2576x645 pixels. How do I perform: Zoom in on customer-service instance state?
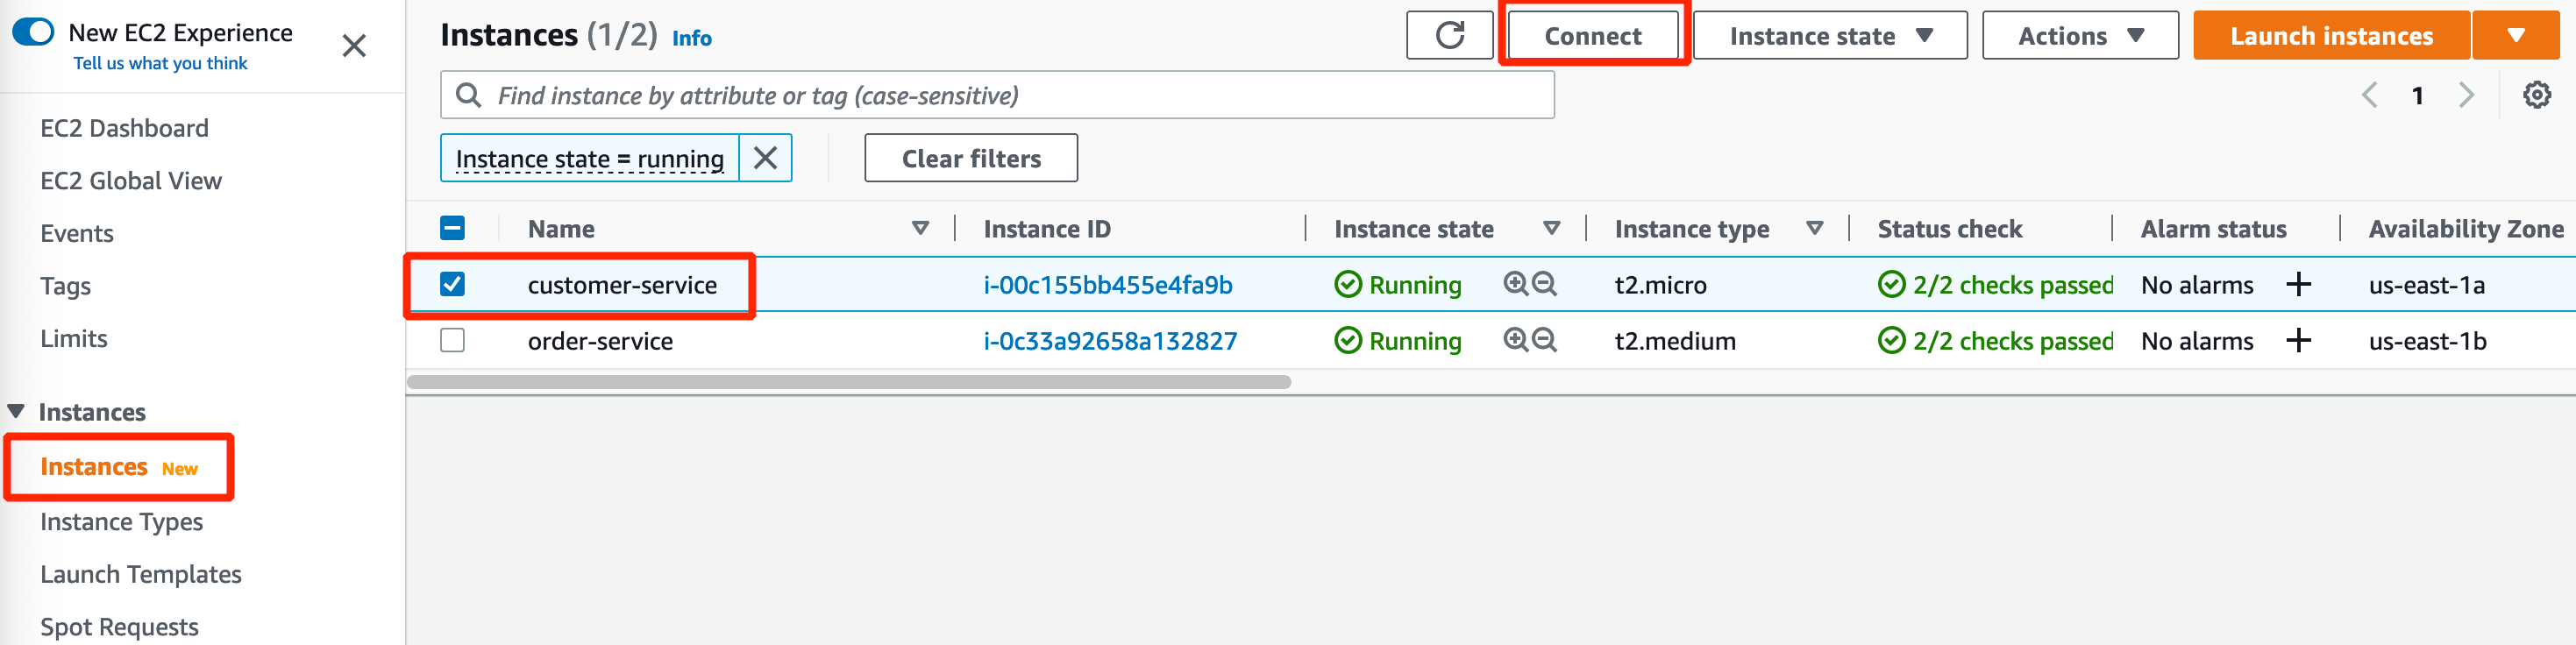point(1516,284)
